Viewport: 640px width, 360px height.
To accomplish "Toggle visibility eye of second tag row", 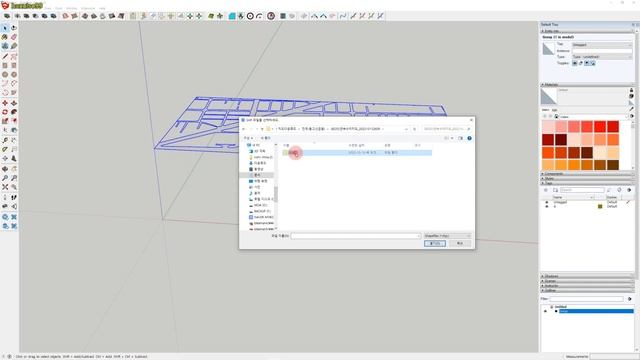I will (x=547, y=207).
